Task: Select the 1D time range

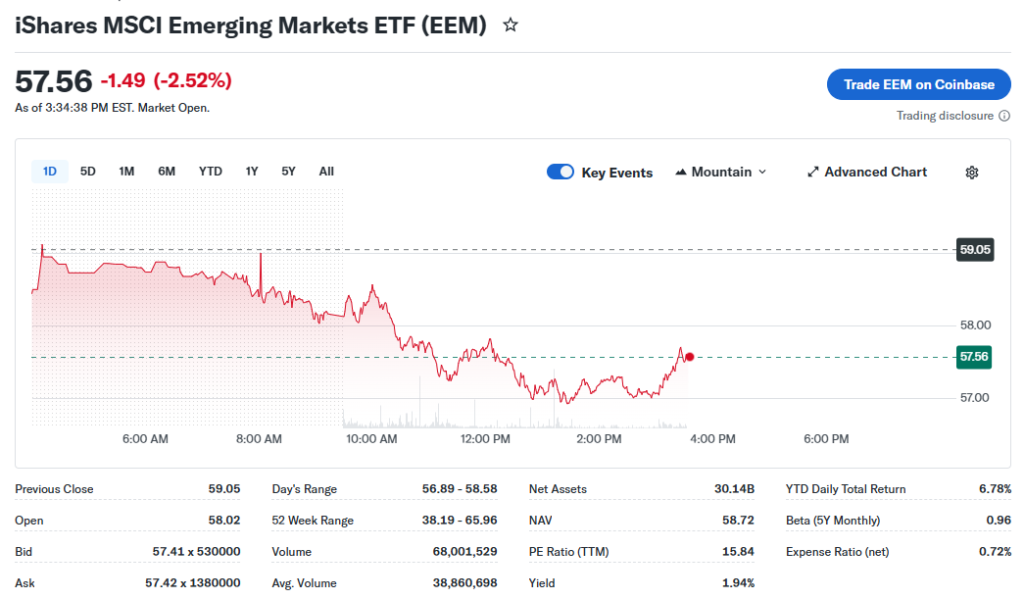Action: pos(50,171)
